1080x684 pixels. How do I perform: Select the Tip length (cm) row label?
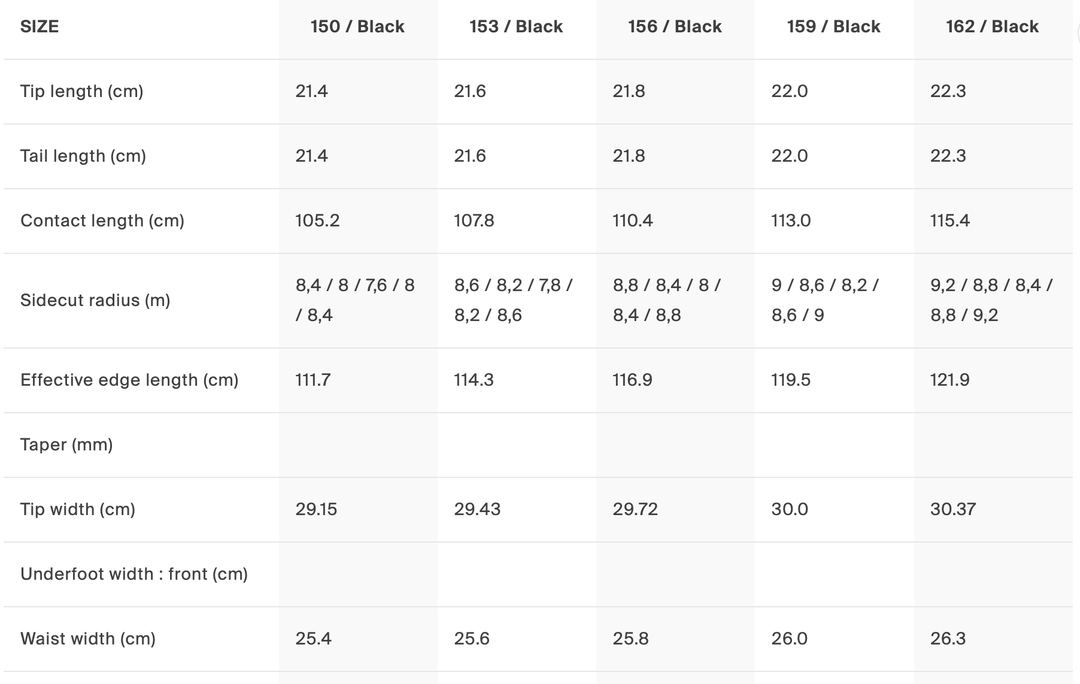coord(82,91)
